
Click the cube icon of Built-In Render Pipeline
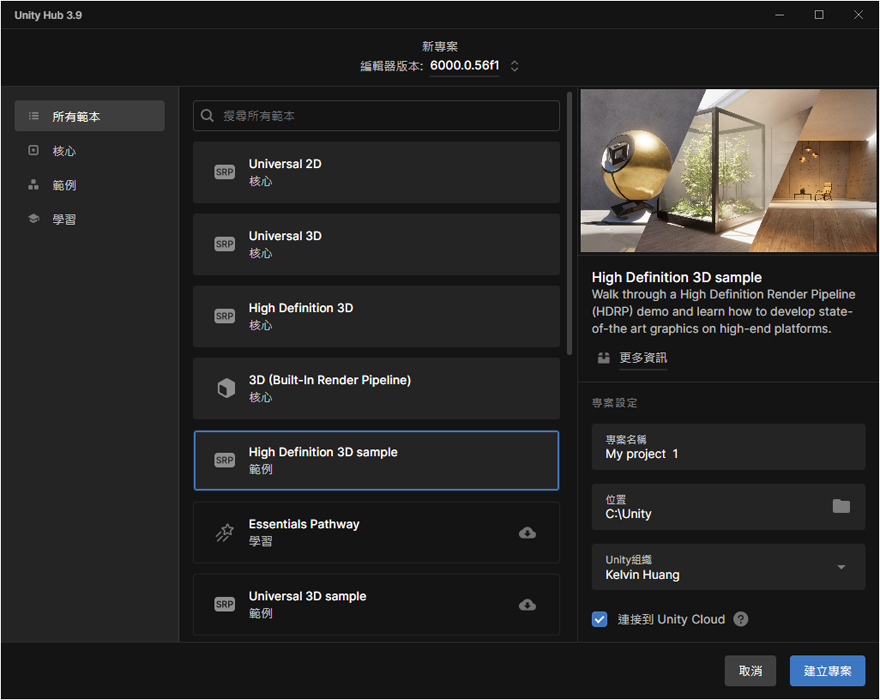tap(225, 388)
